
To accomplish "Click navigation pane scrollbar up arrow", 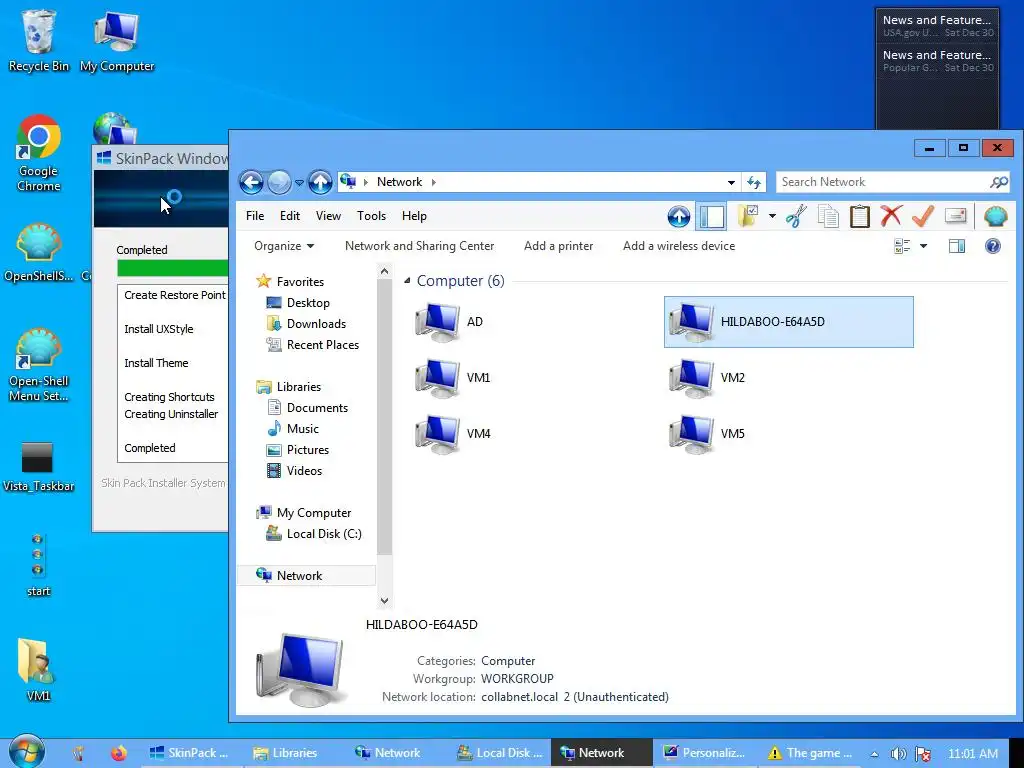I will [x=384, y=271].
